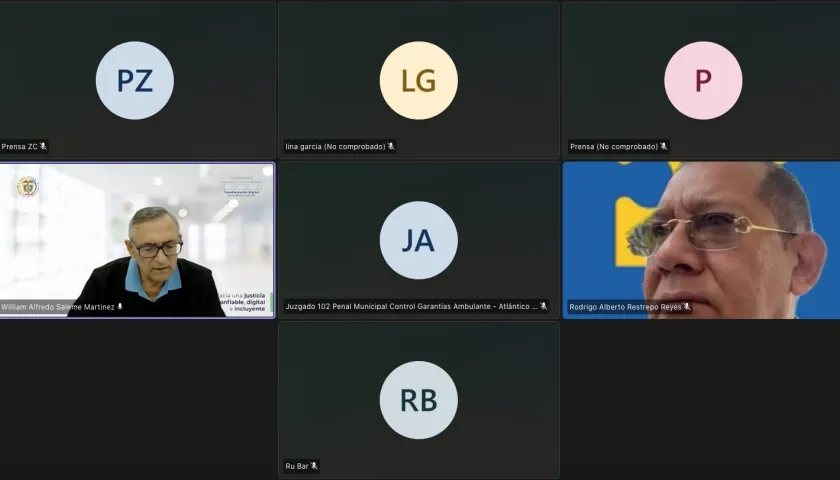Select the JA avatar circle

pos(419,240)
